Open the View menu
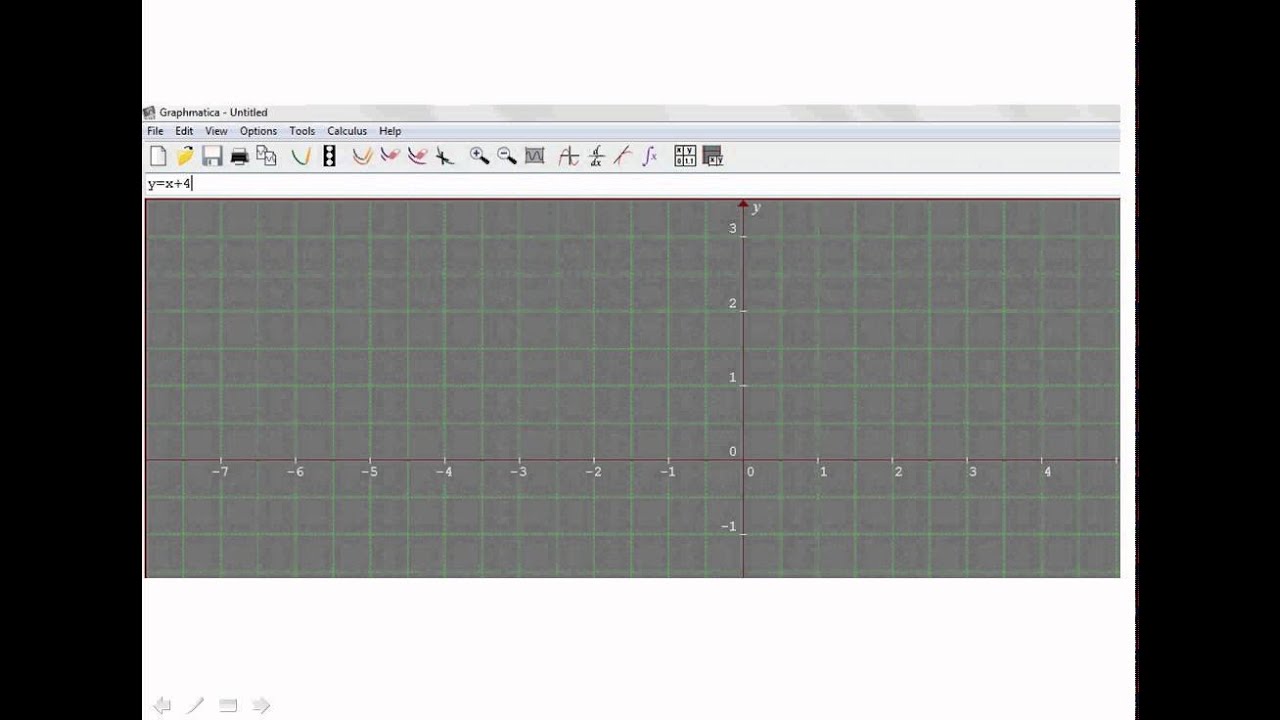This screenshot has width=1280, height=720. click(216, 131)
